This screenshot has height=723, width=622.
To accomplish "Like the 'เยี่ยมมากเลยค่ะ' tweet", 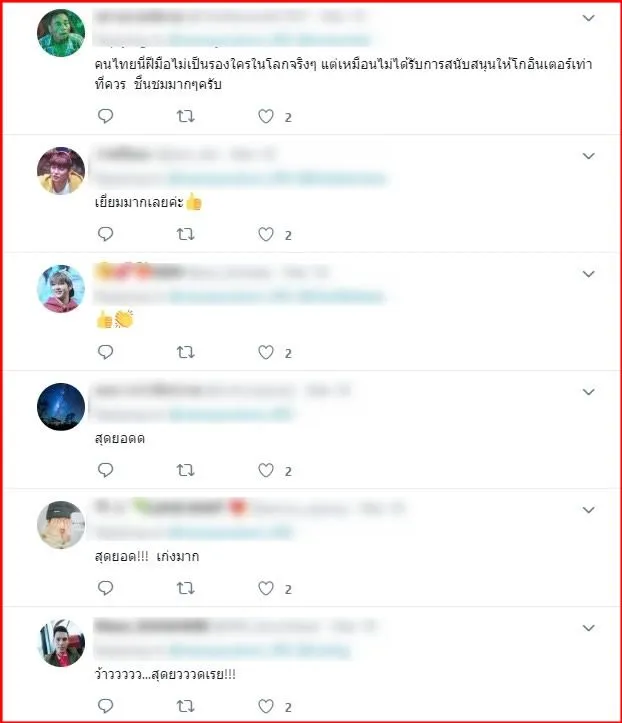I will pyautogui.click(x=266, y=234).
